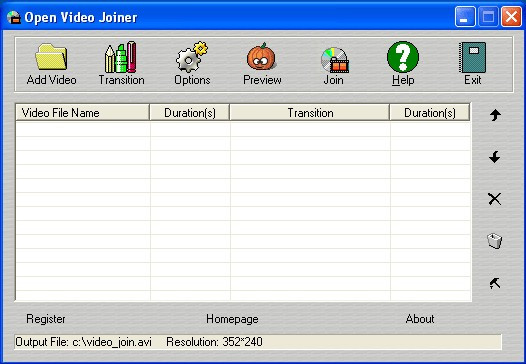Click the Output File status bar

(x=258, y=342)
